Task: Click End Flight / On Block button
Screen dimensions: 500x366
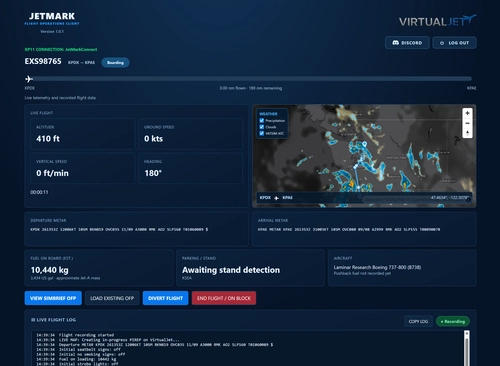Action: [x=224, y=298]
